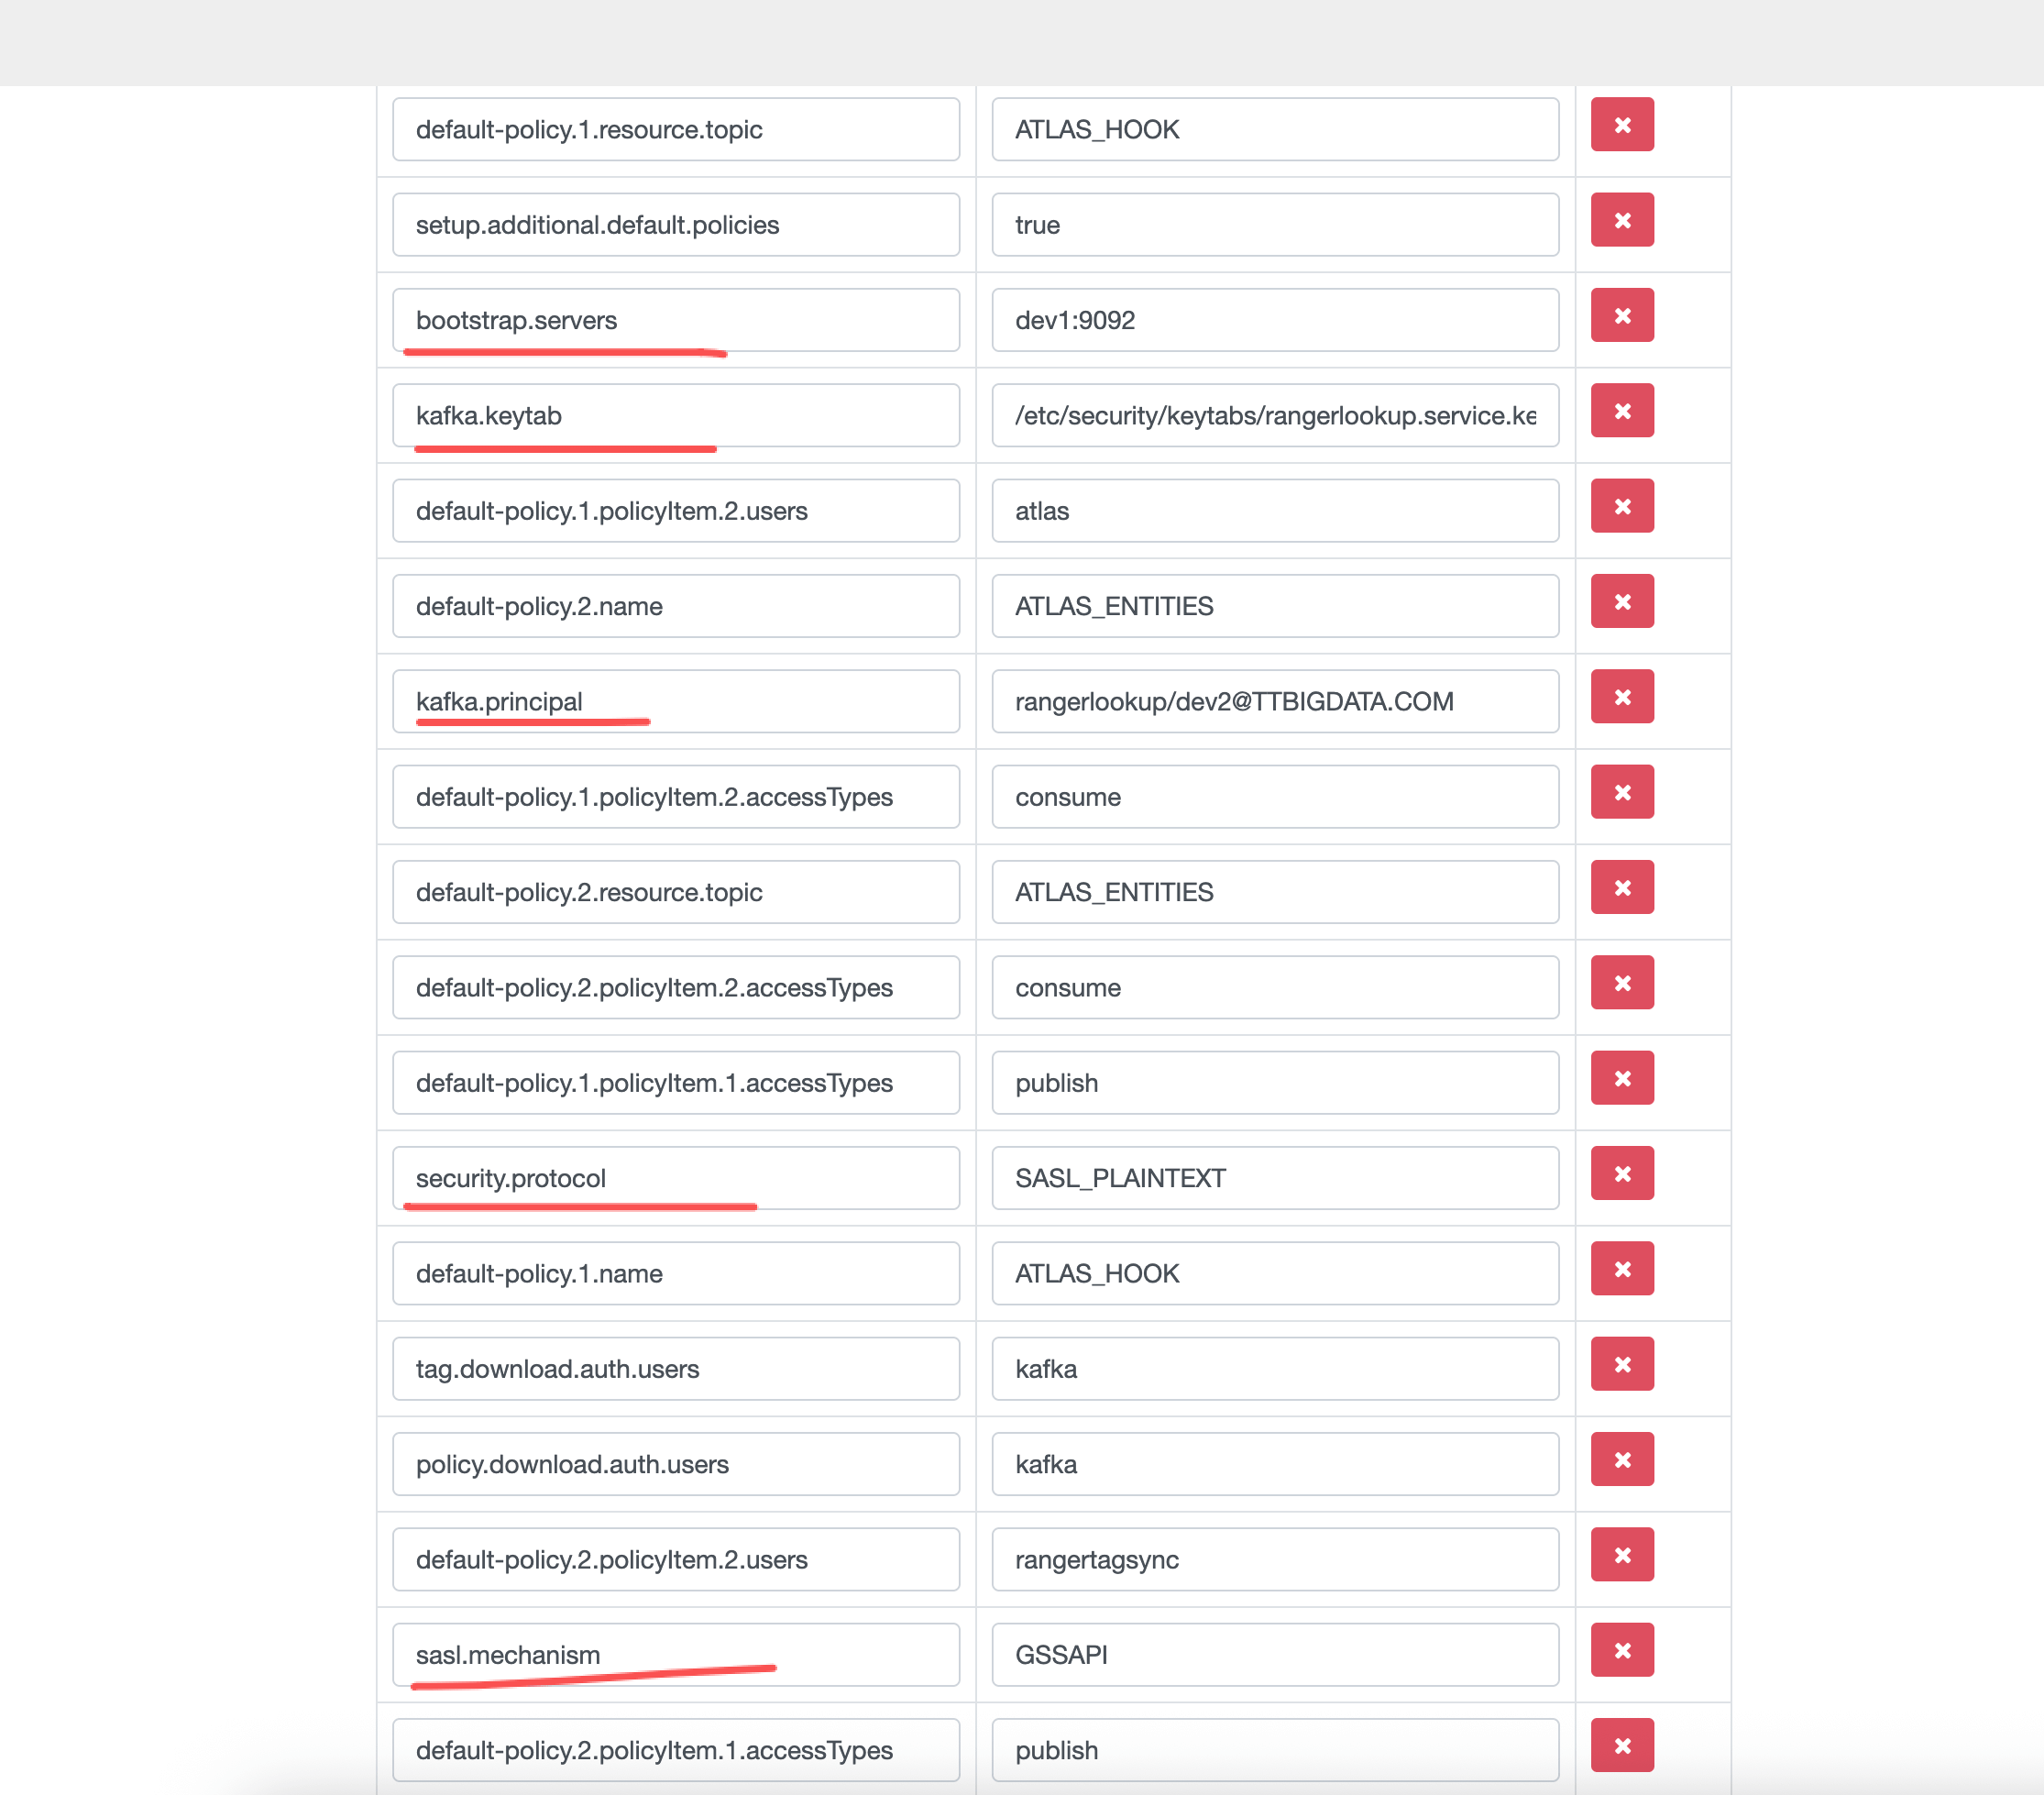2044x1795 pixels.
Task: Edit the rangertagsync value field
Action: (x=1274, y=1560)
